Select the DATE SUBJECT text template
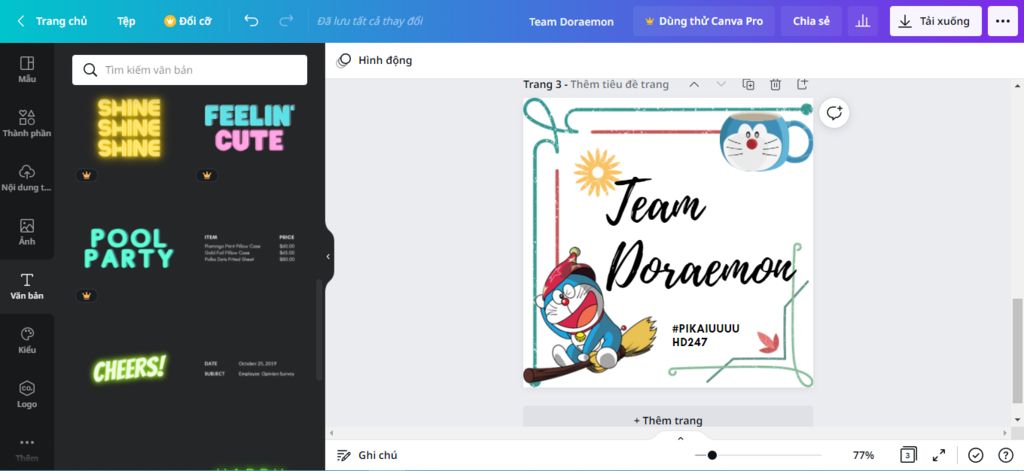This screenshot has height=471, width=1024. 249,368
